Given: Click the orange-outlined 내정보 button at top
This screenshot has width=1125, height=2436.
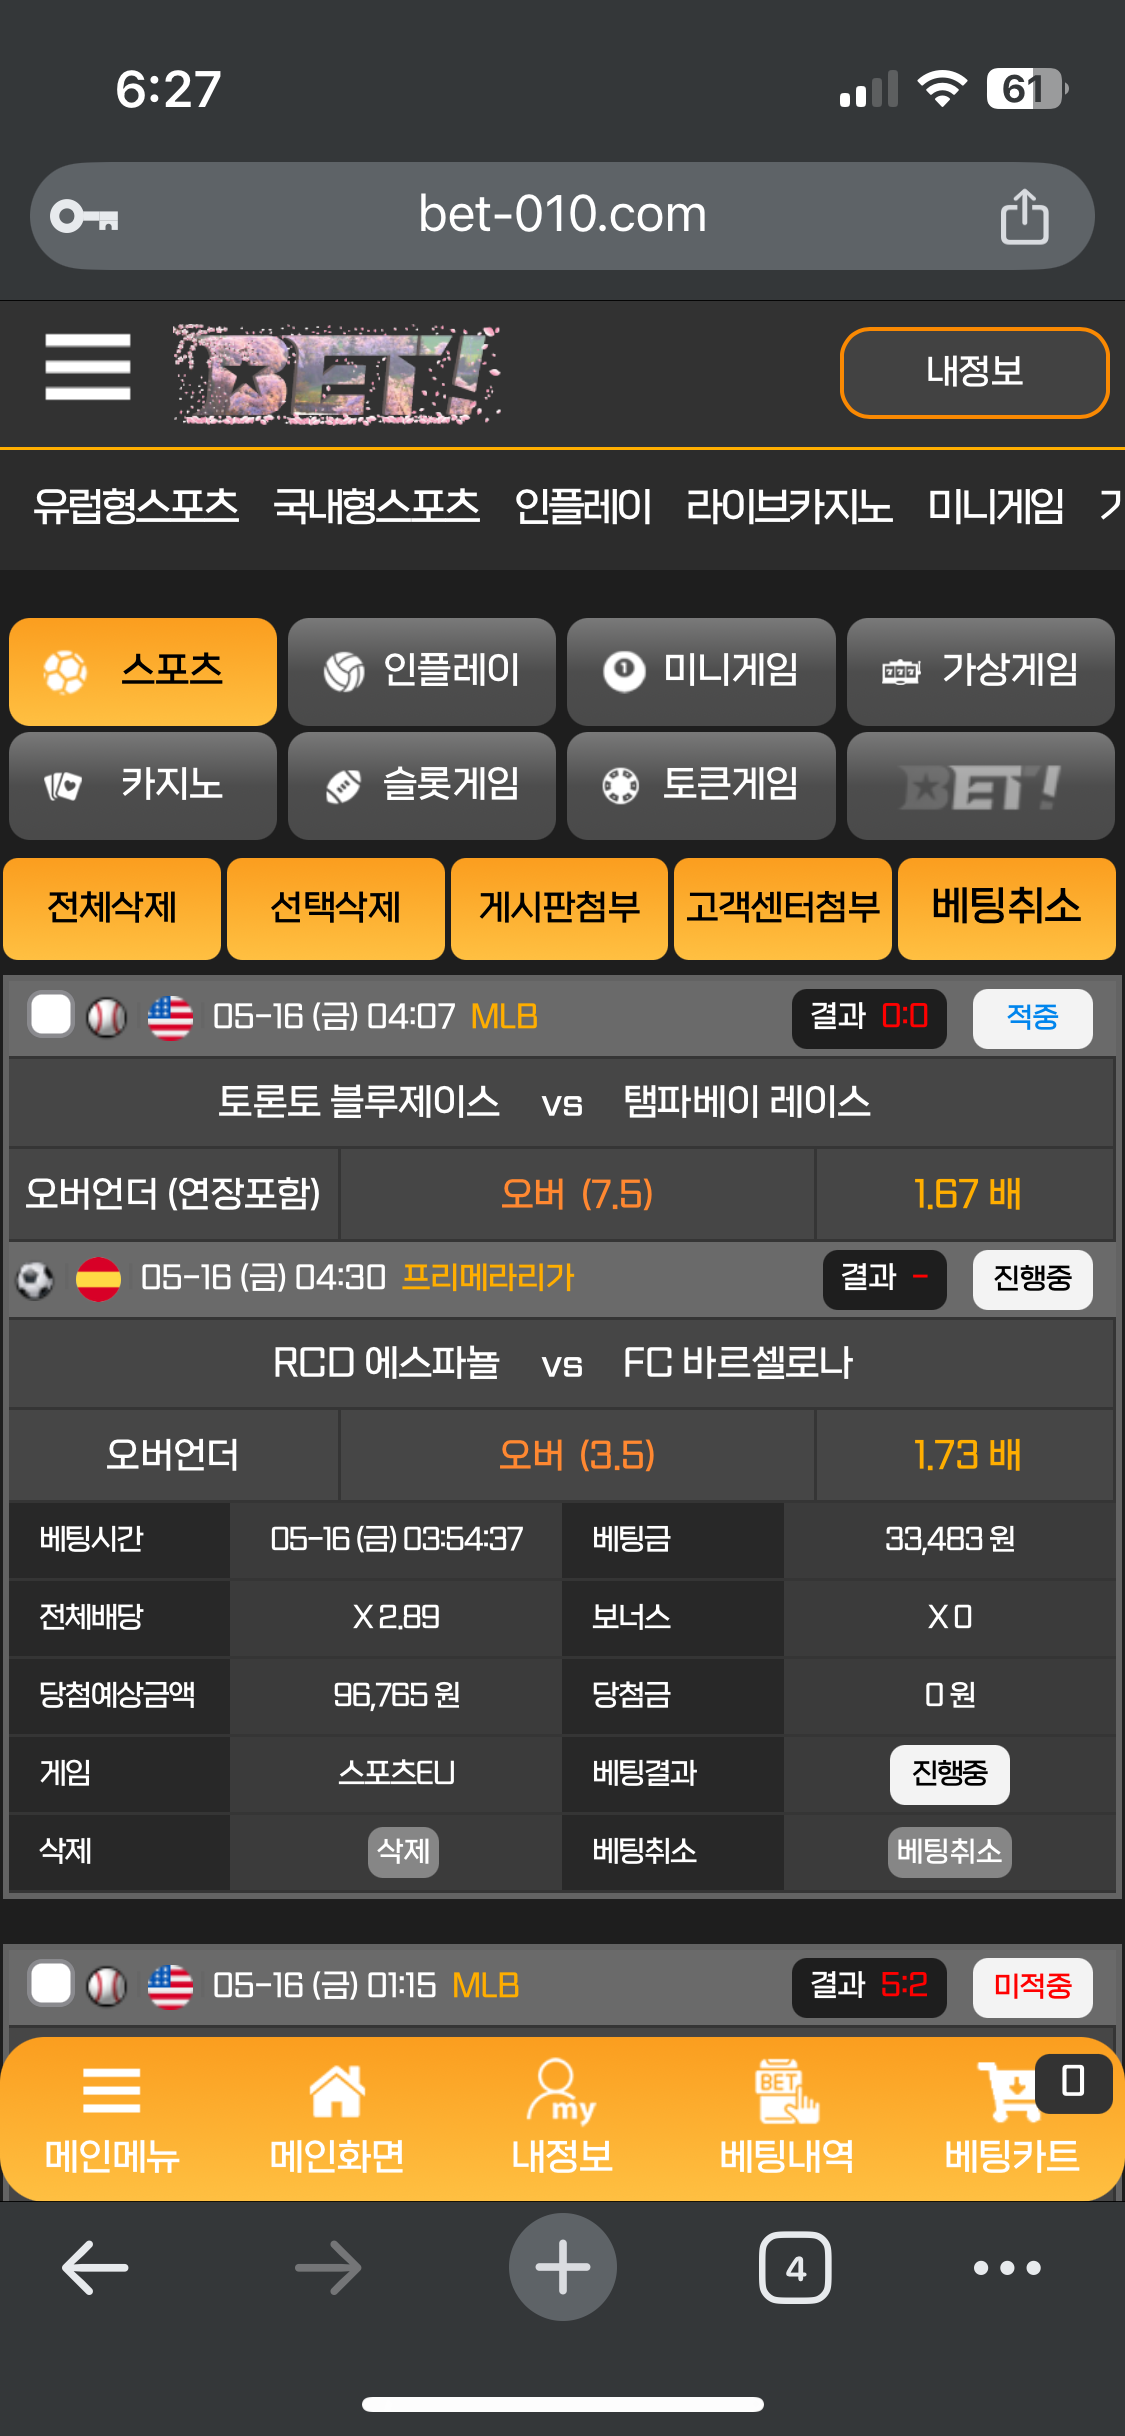Looking at the screenshot, I should tap(975, 372).
